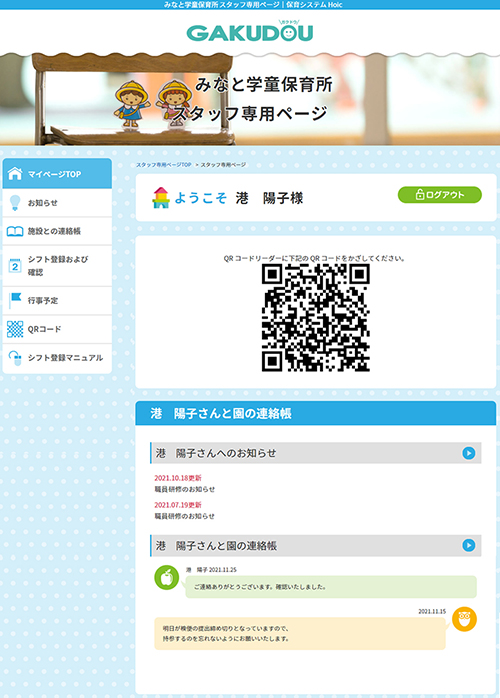Click the QR icon in the sidebar
500x698 pixels.
pyautogui.click(x=15, y=329)
